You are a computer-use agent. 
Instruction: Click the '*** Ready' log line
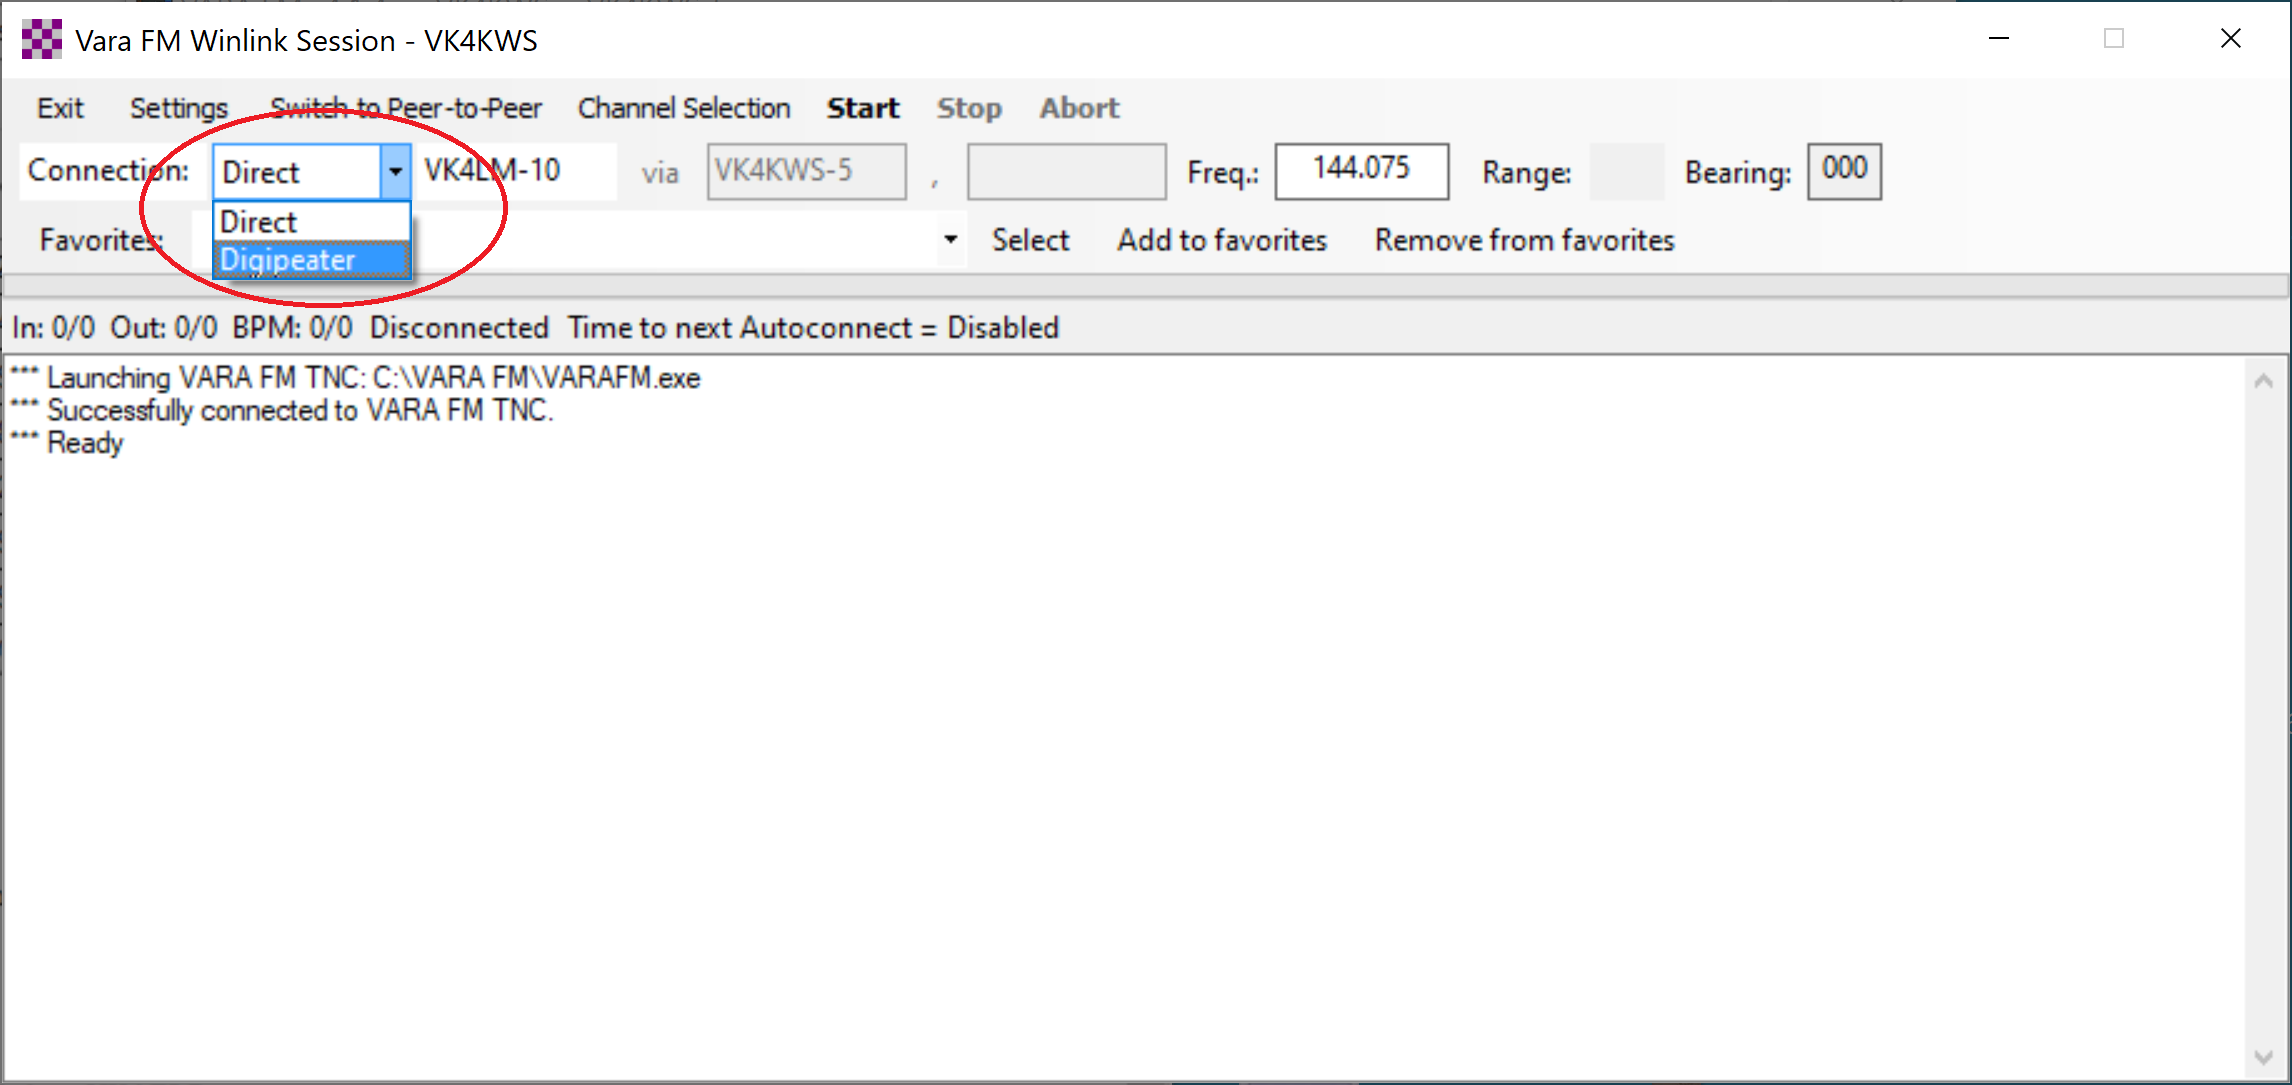(x=66, y=443)
